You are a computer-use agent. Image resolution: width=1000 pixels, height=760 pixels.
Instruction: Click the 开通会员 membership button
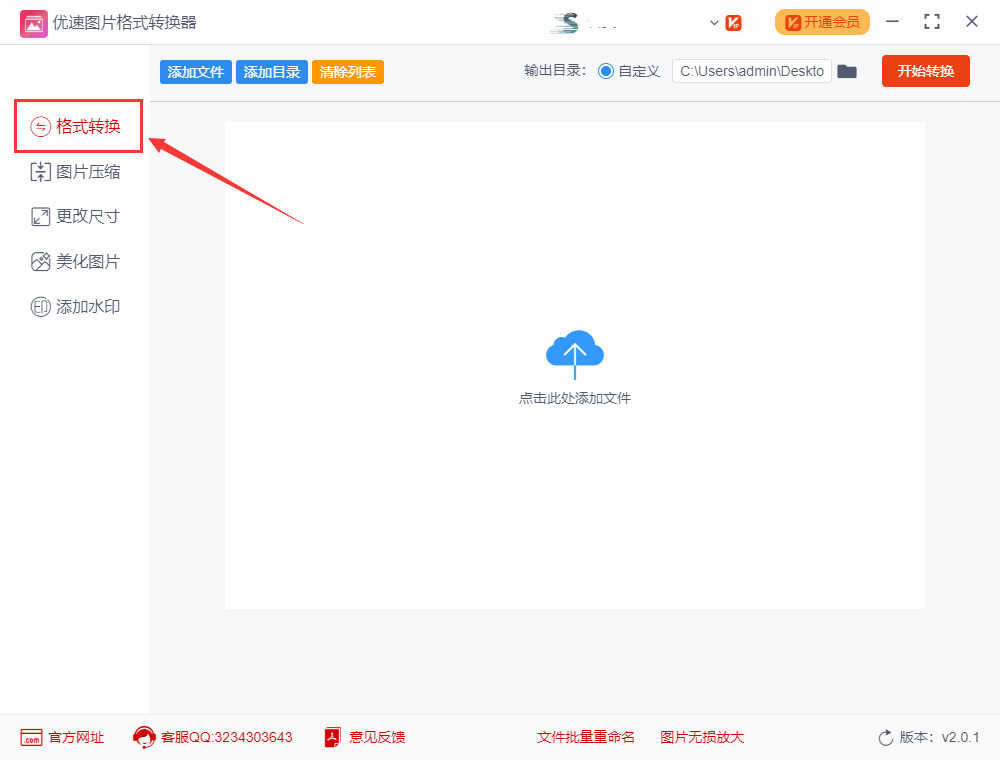pos(822,22)
